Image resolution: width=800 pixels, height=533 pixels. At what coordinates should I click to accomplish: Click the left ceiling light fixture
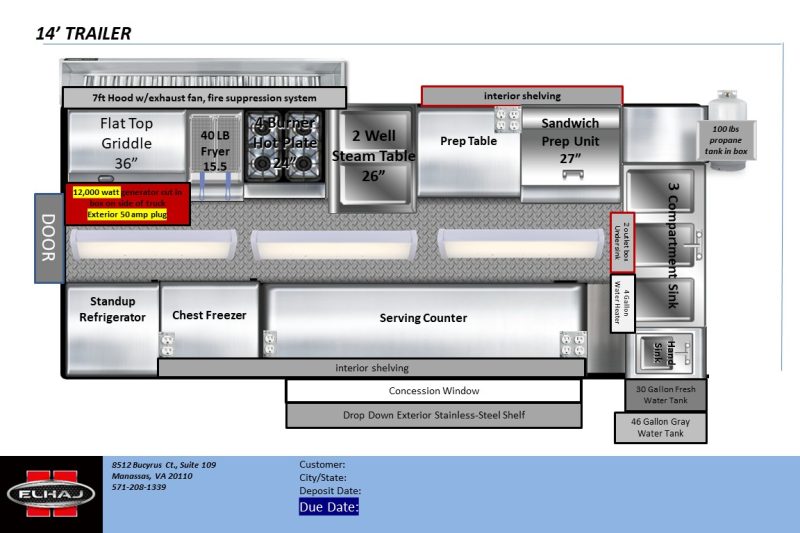[154, 246]
